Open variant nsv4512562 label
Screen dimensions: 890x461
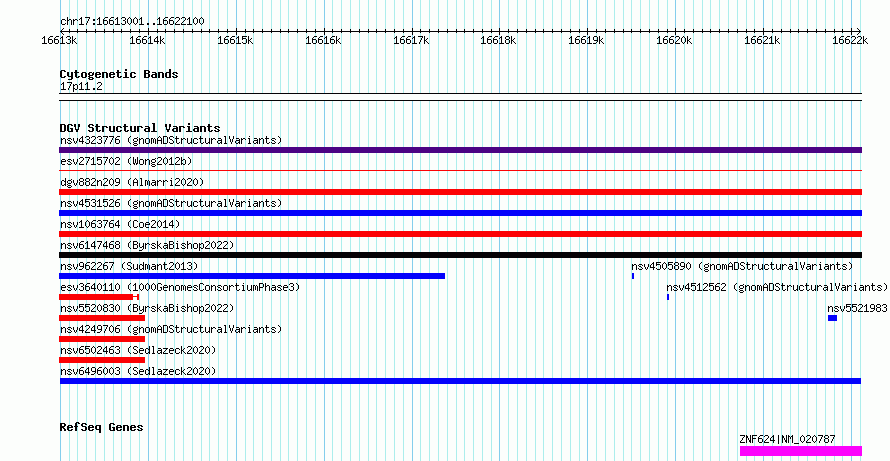click(x=776, y=287)
